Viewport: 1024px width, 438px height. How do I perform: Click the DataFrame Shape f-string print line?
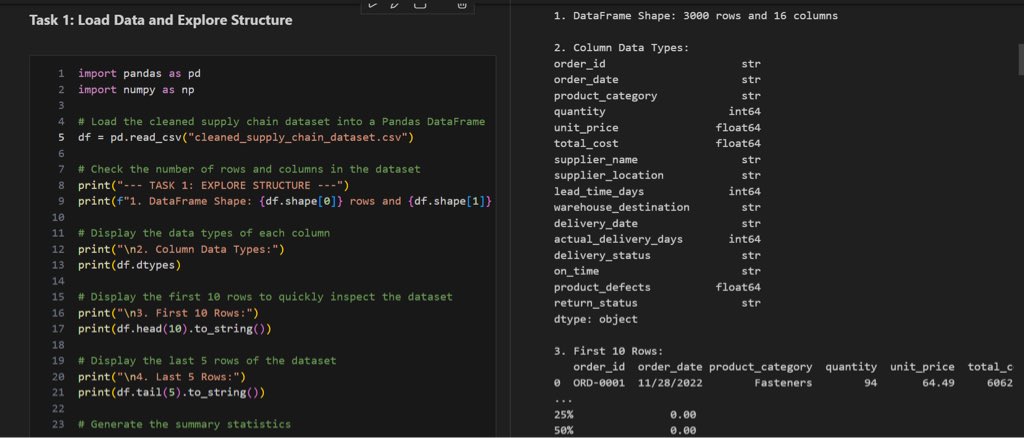click(284, 201)
